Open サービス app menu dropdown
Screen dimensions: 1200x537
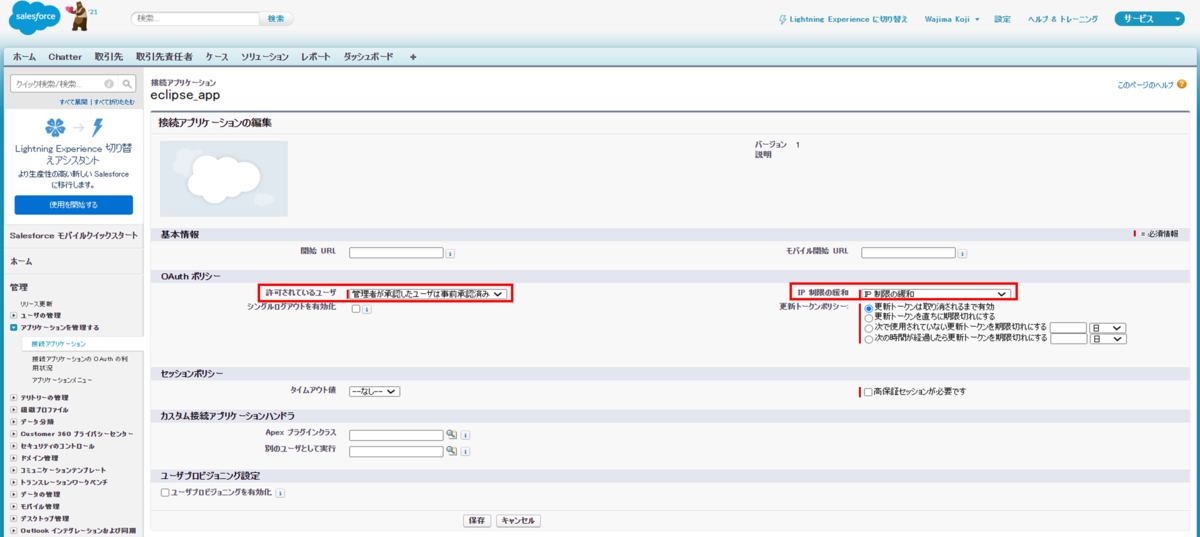pos(1152,19)
